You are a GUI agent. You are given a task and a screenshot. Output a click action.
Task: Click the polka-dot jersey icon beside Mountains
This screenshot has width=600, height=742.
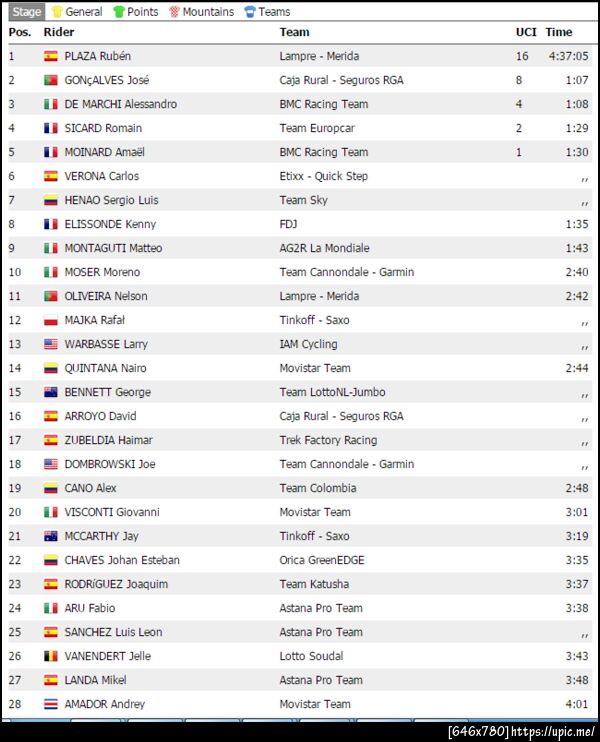pos(174,12)
